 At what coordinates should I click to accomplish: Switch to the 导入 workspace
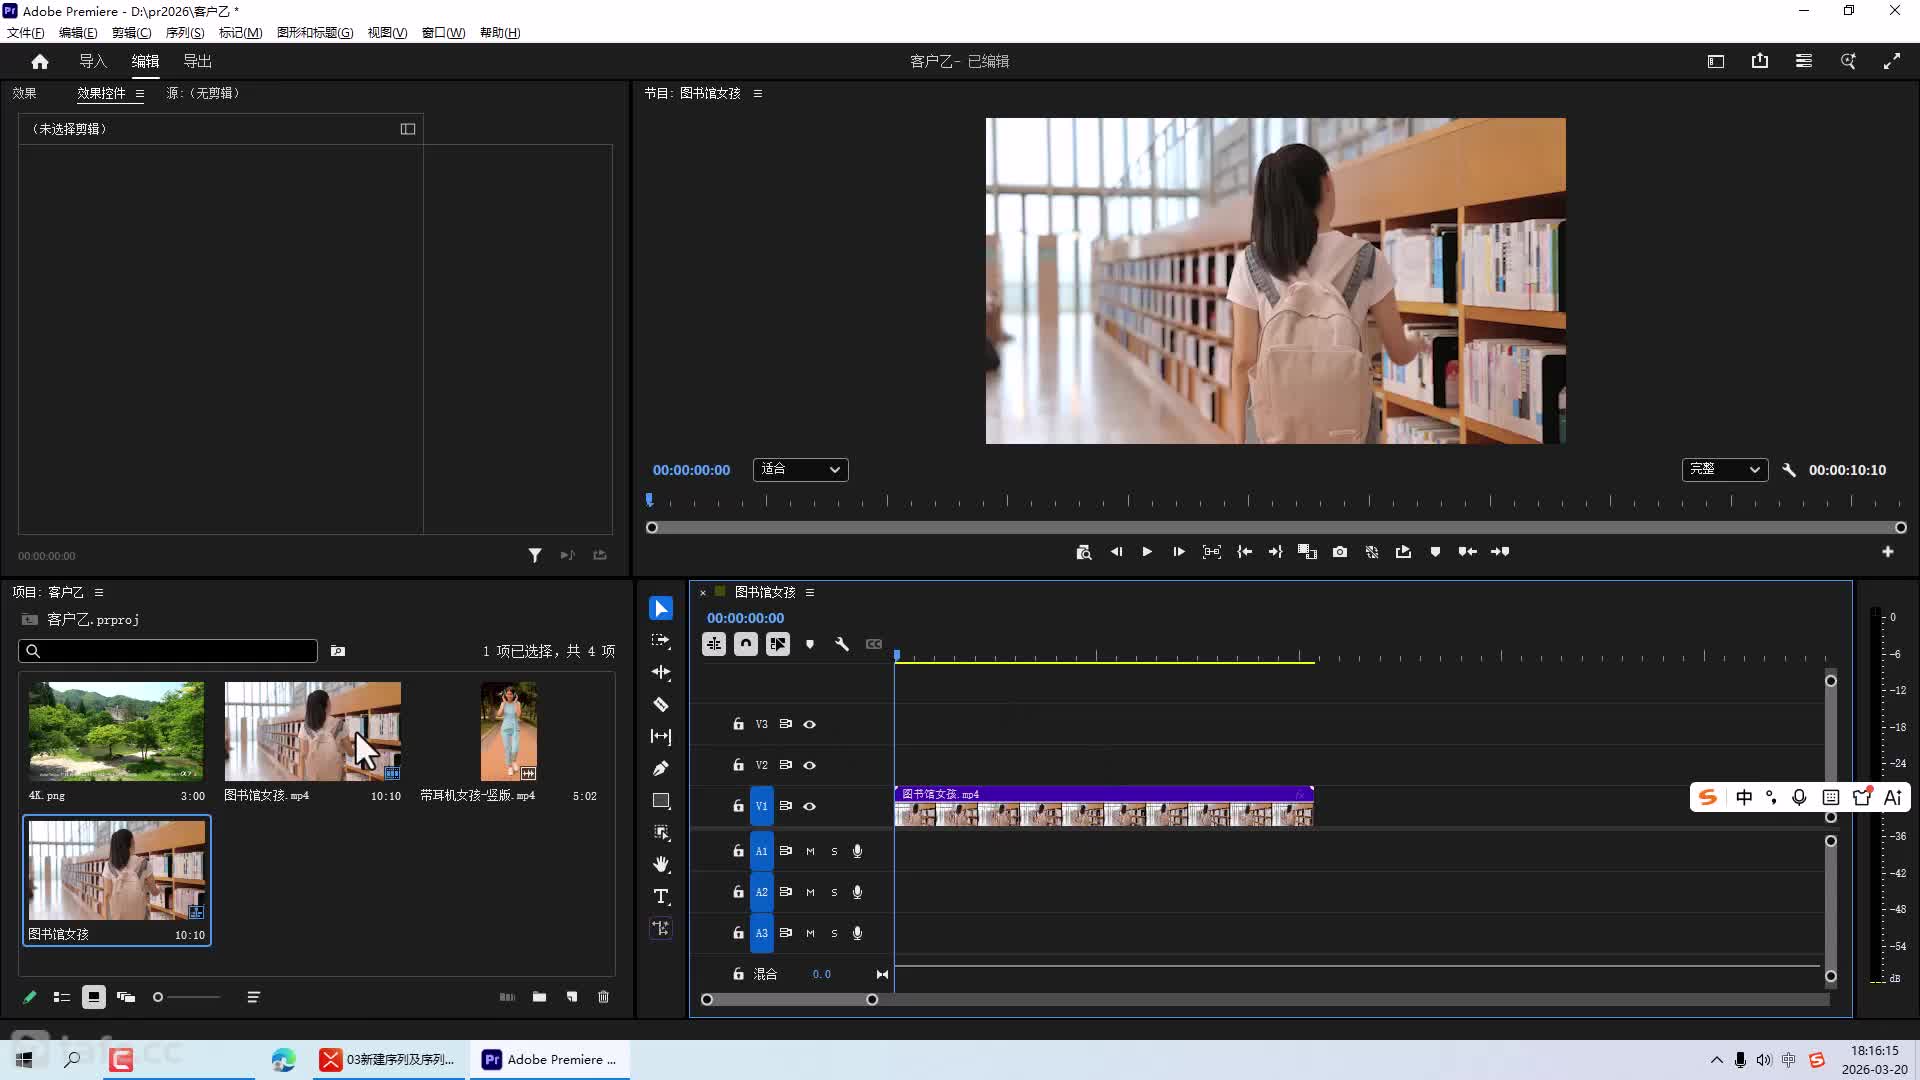93,61
